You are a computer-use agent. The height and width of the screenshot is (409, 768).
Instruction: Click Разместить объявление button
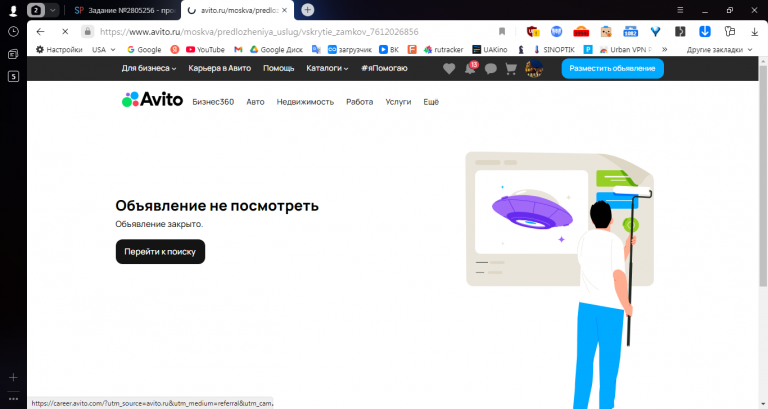pos(612,69)
